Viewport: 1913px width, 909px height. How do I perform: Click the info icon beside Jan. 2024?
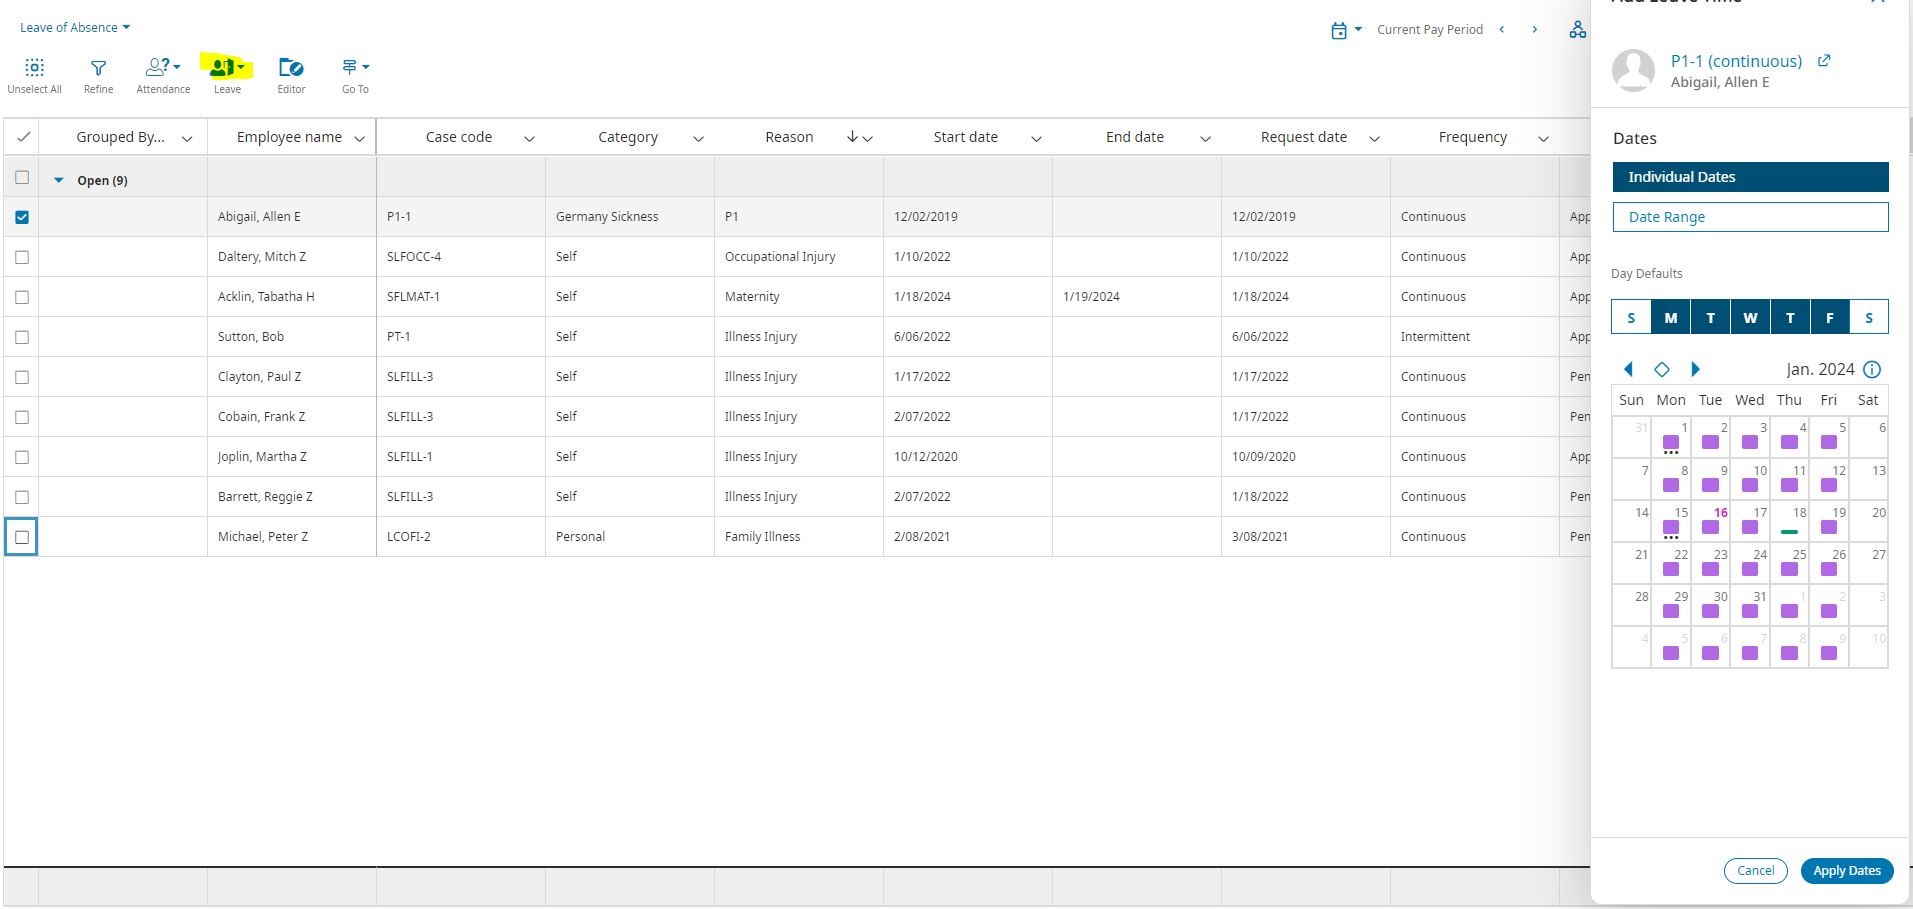coord(1872,369)
